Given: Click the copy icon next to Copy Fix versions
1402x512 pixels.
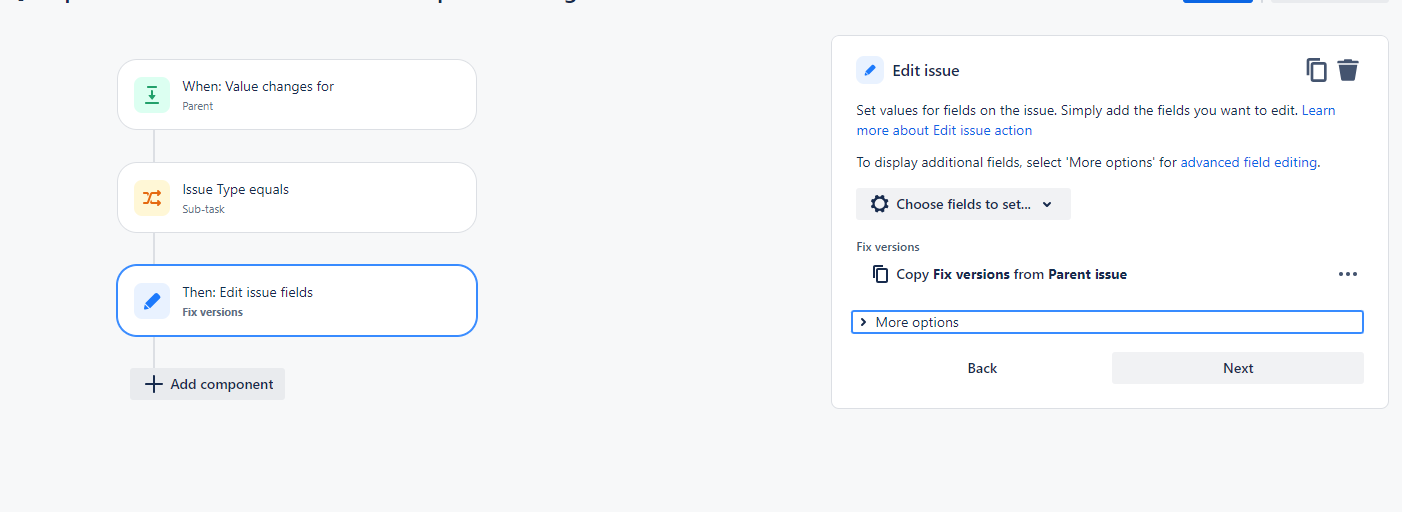Looking at the screenshot, I should tap(881, 274).
